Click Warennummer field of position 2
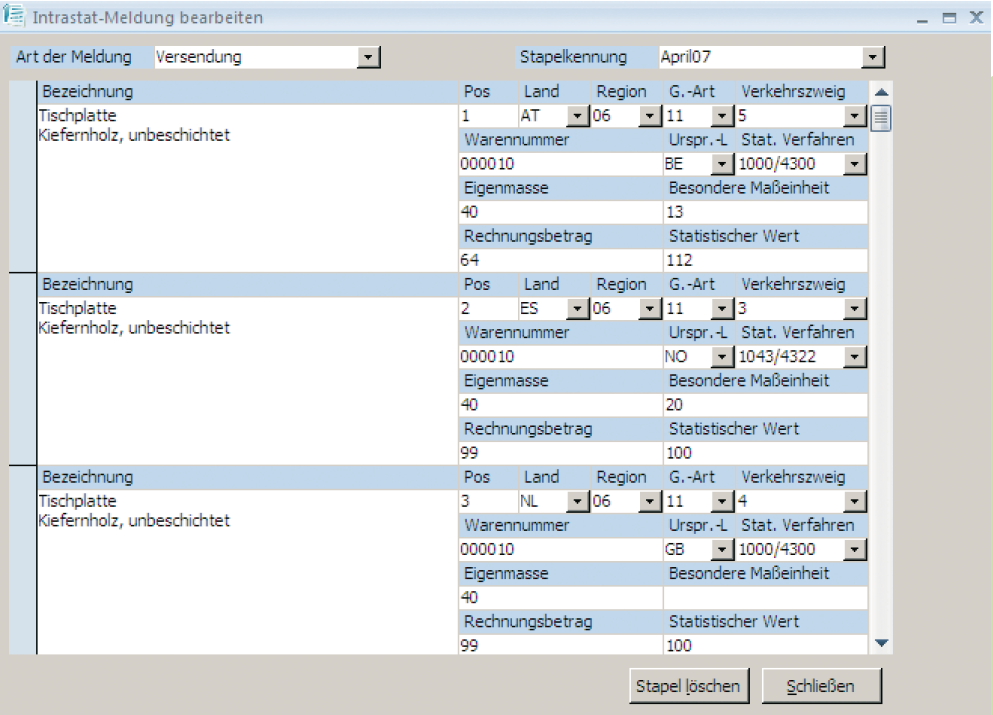The height and width of the screenshot is (715, 993). point(560,357)
